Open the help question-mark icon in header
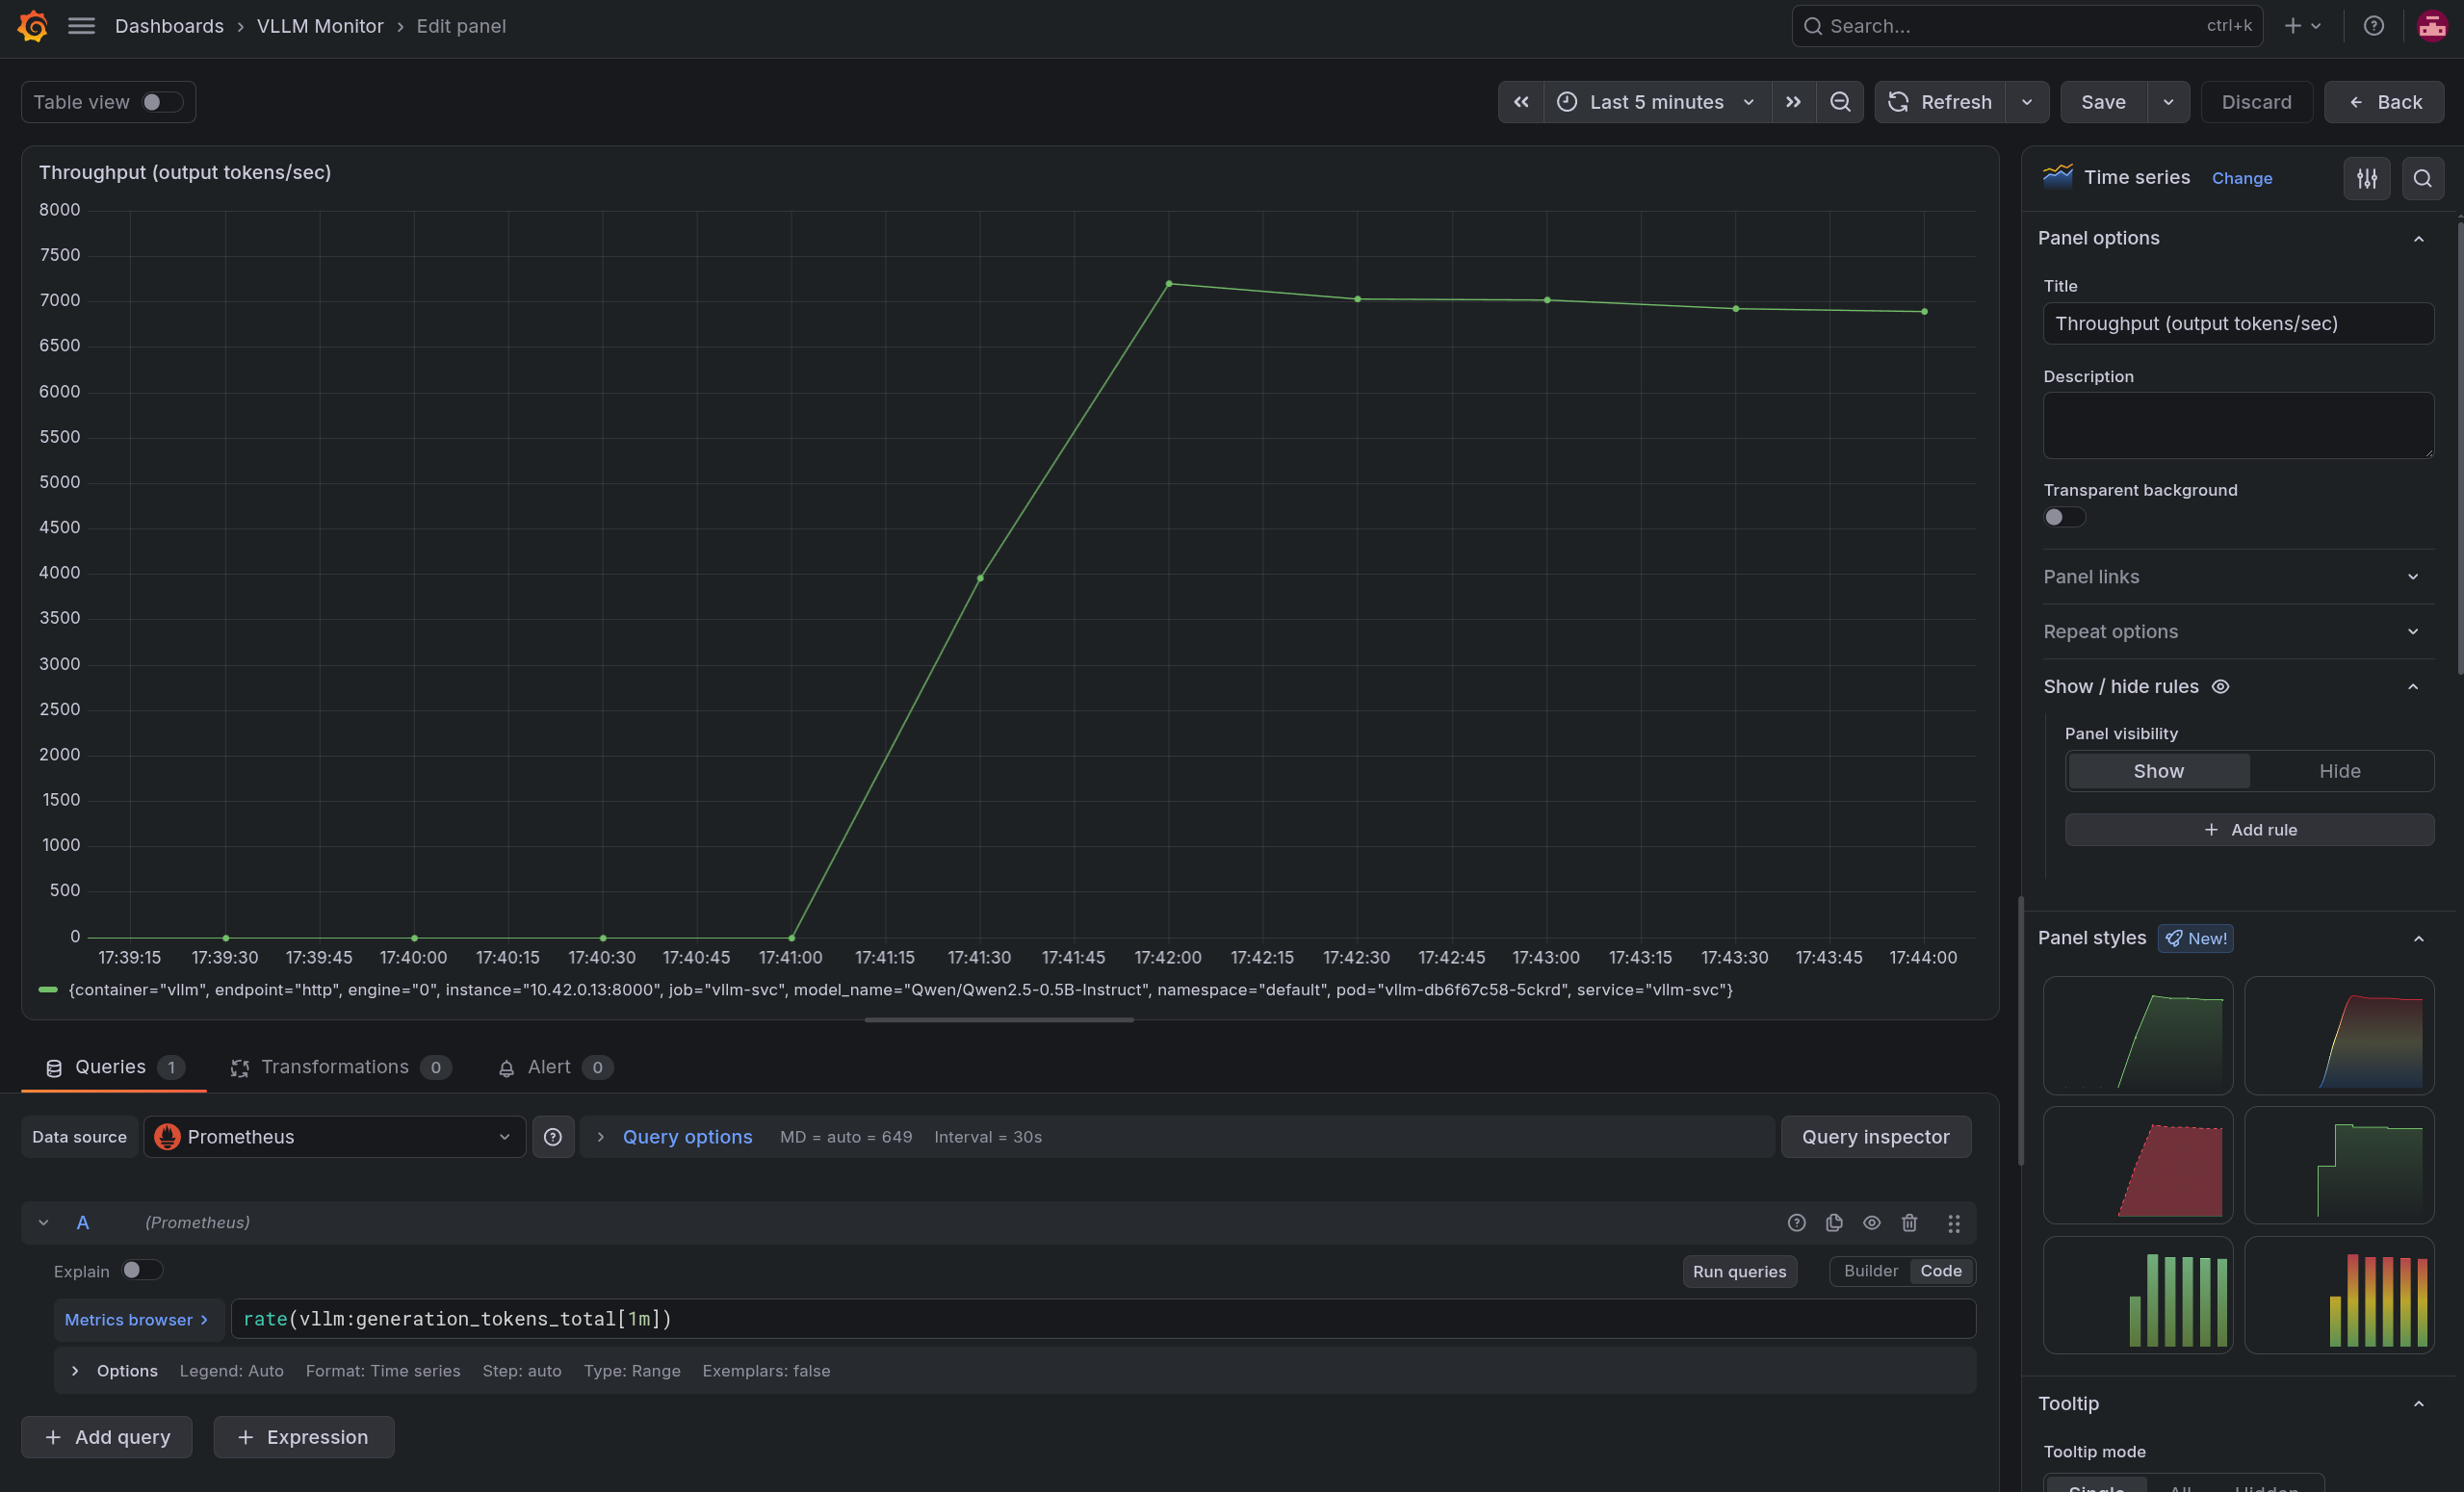The height and width of the screenshot is (1492, 2464). (x=2373, y=26)
